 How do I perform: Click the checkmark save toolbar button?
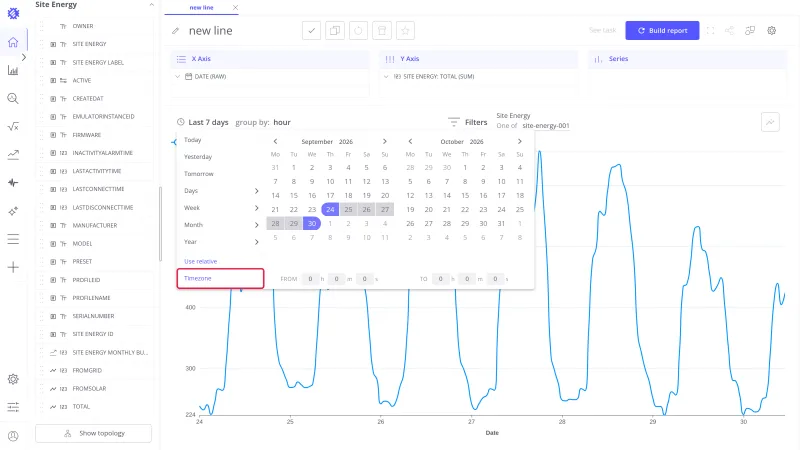click(311, 31)
